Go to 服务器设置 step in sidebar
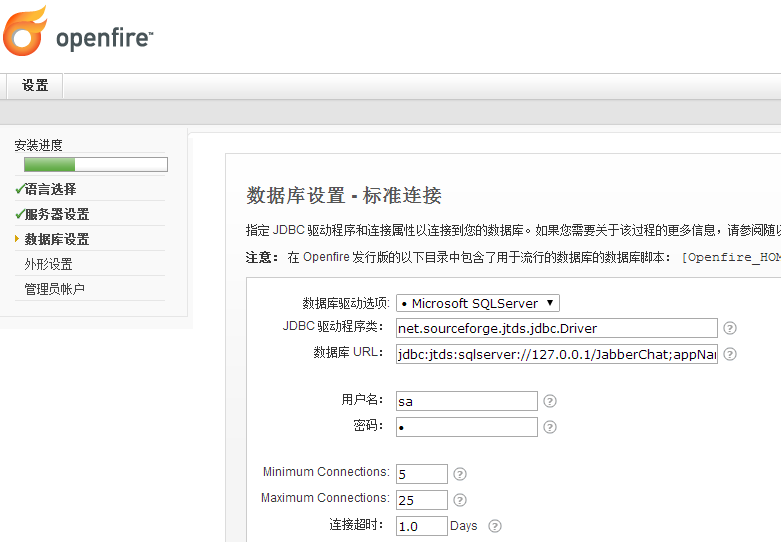 [57, 214]
